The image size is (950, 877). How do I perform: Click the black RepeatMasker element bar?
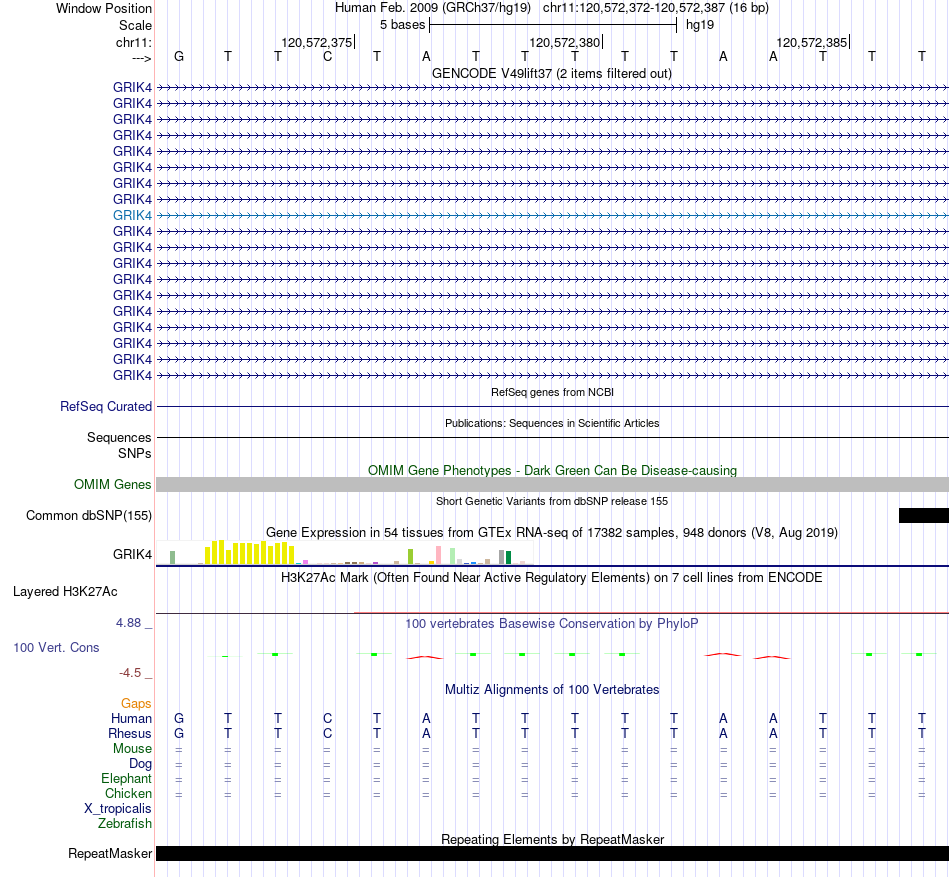pos(552,853)
